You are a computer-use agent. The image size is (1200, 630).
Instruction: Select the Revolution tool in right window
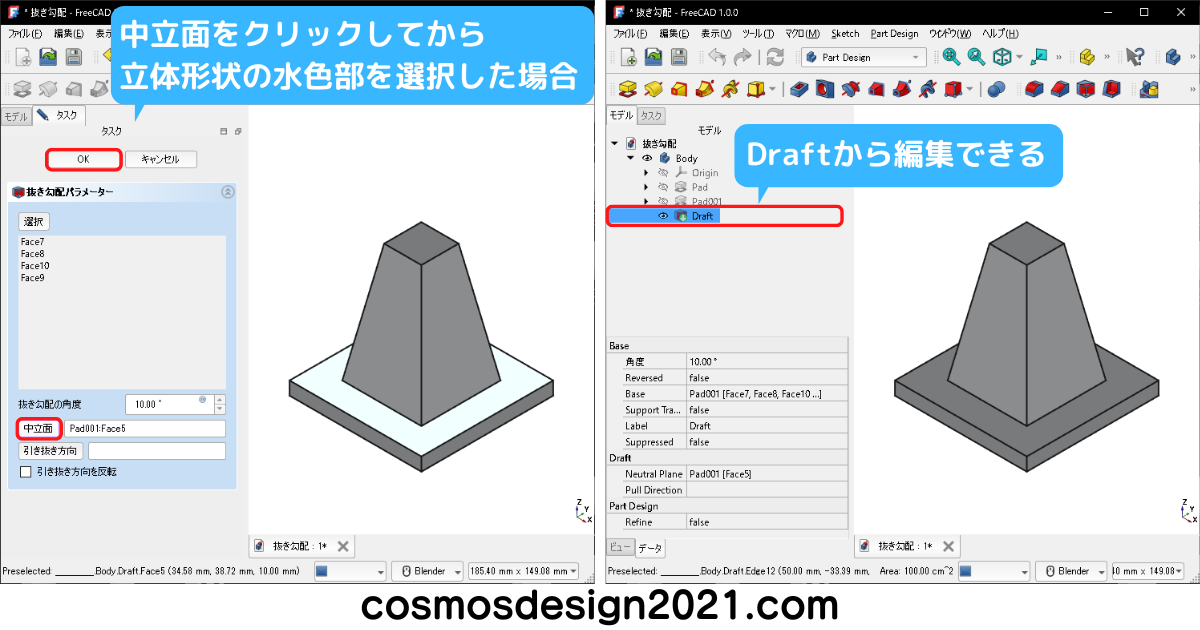point(654,90)
